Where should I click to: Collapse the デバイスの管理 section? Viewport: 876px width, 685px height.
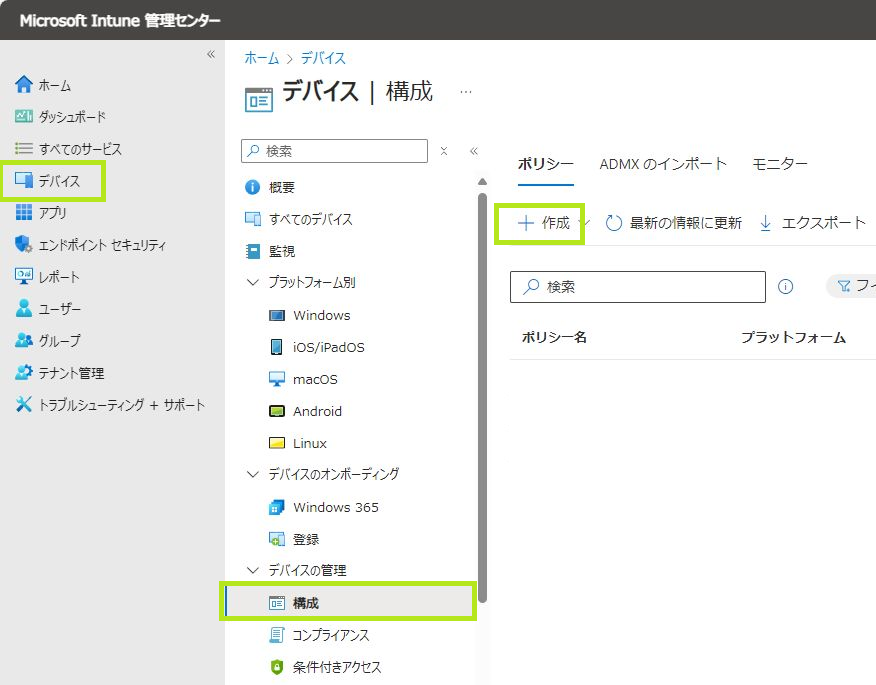click(253, 570)
